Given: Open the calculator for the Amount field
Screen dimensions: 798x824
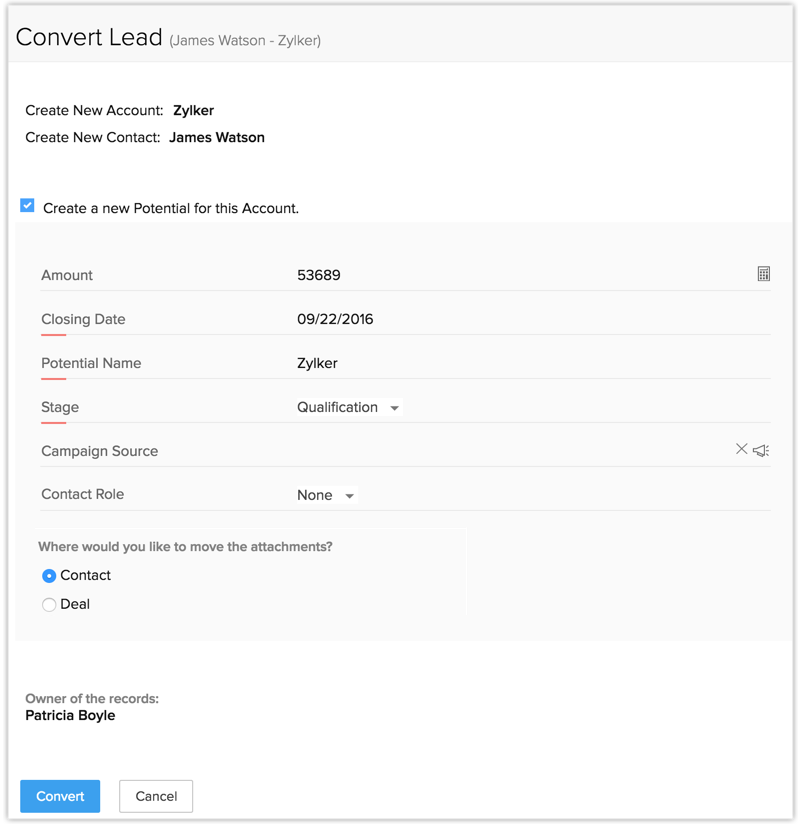Looking at the screenshot, I should pos(763,274).
